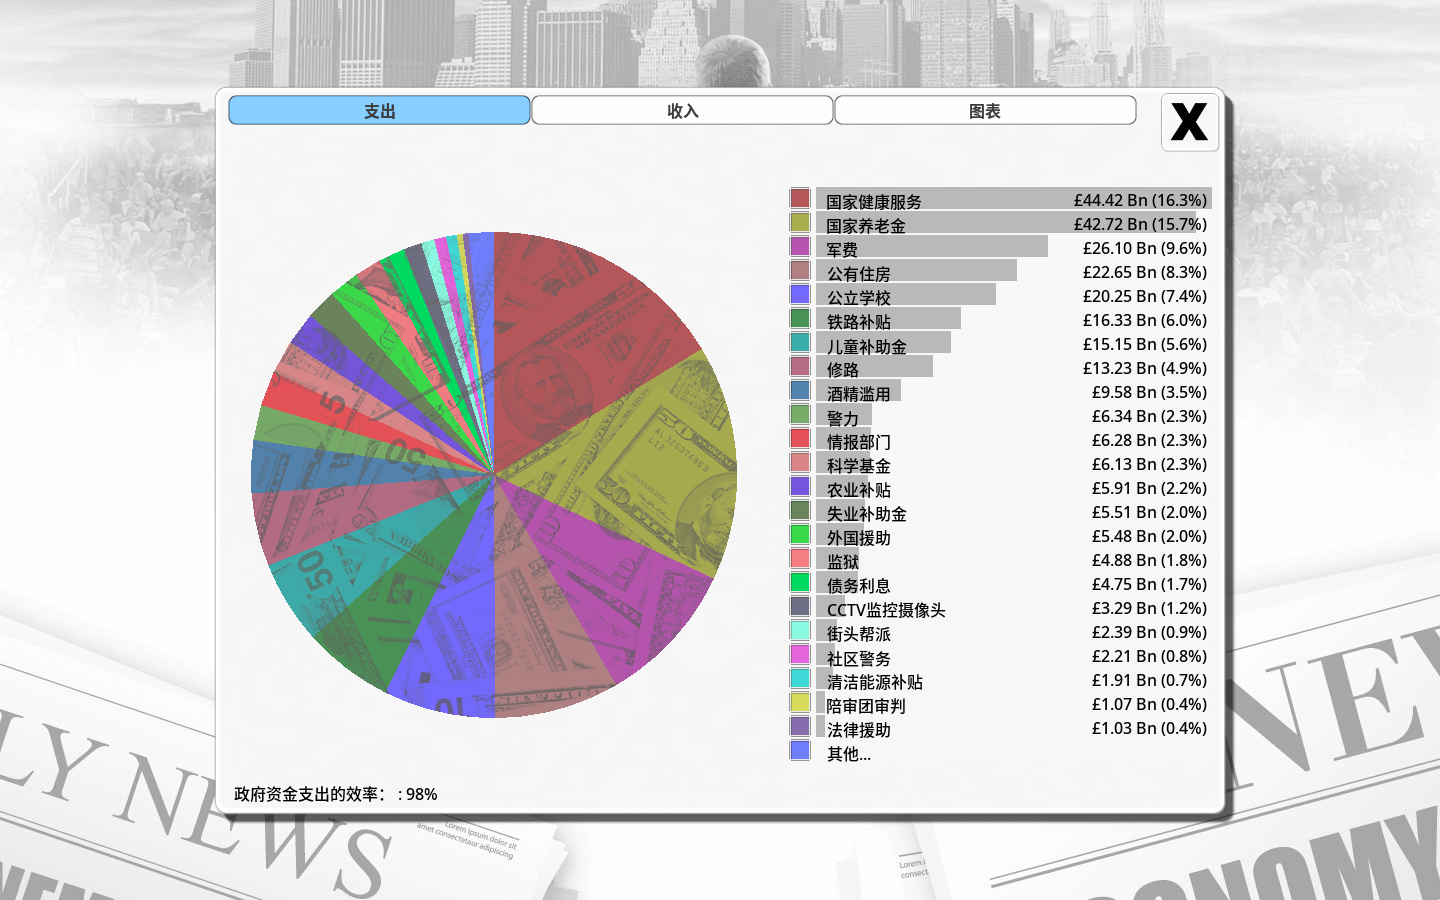Image resolution: width=1440 pixels, height=900 pixels.
Task: Select the 公立学校 label
Action: click(858, 298)
